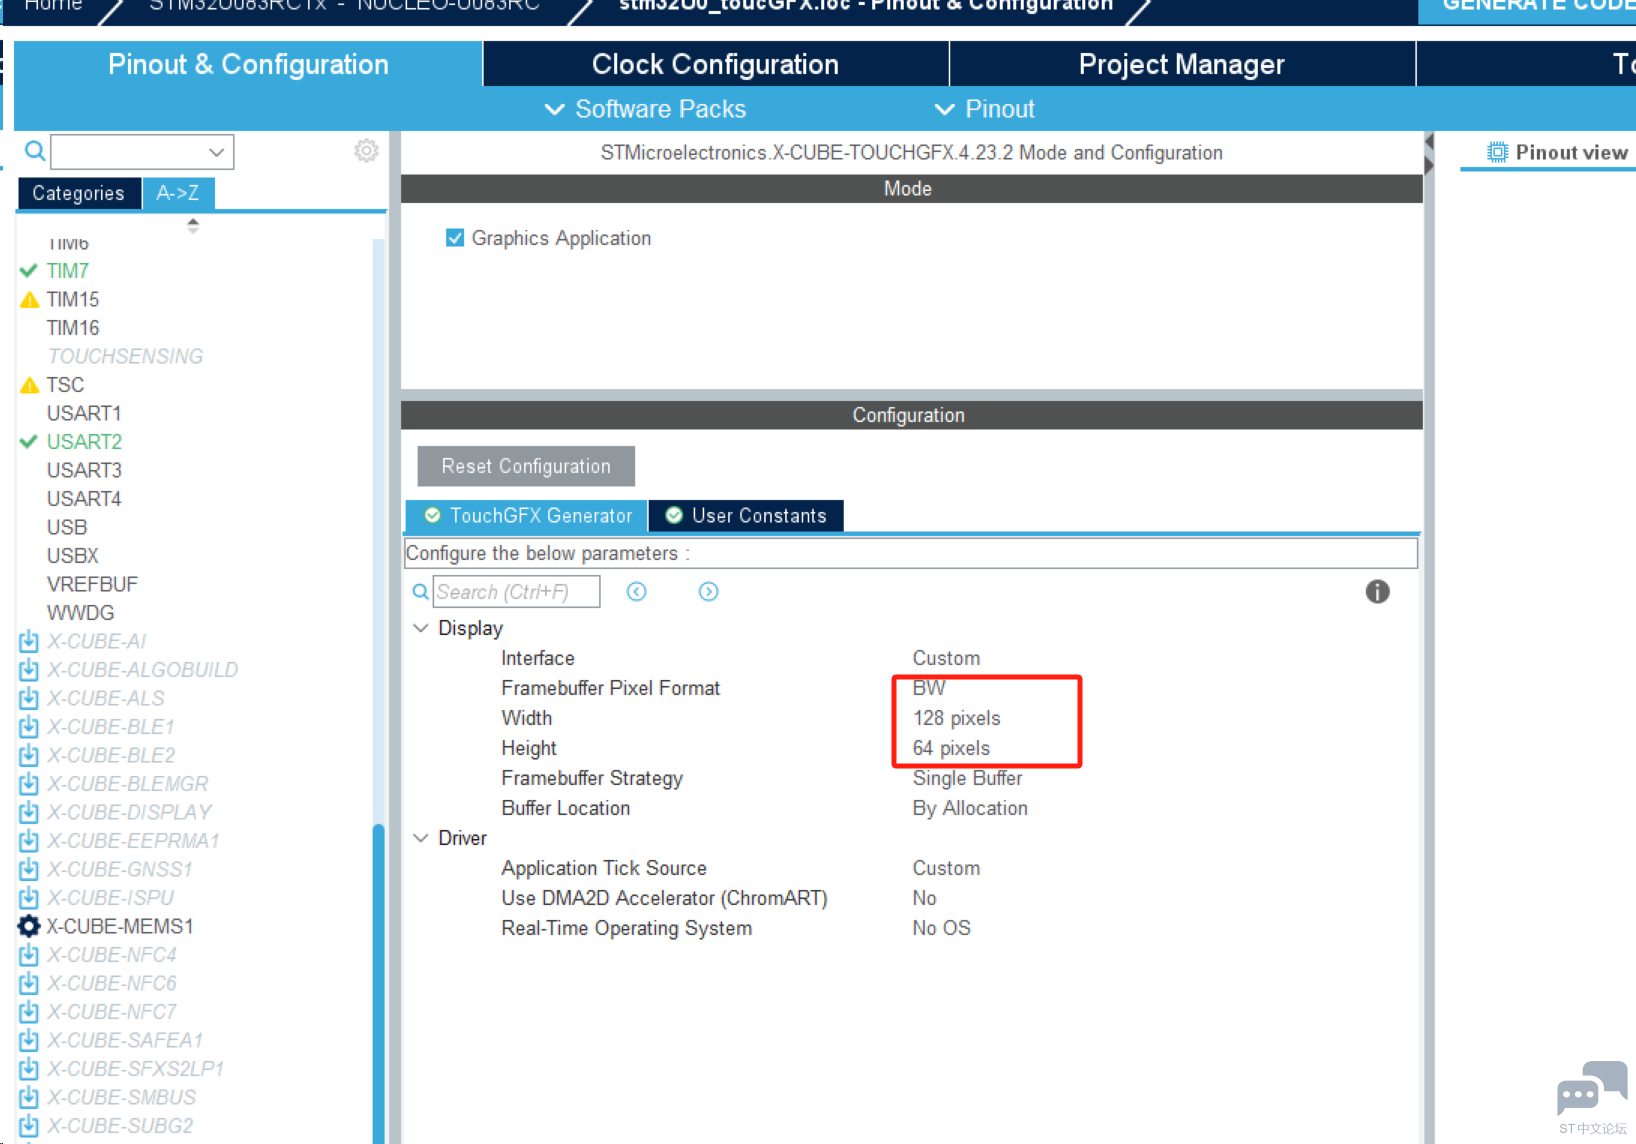Image resolution: width=1636 pixels, height=1144 pixels.
Task: Click the Reset Configuration button
Action: tap(526, 466)
